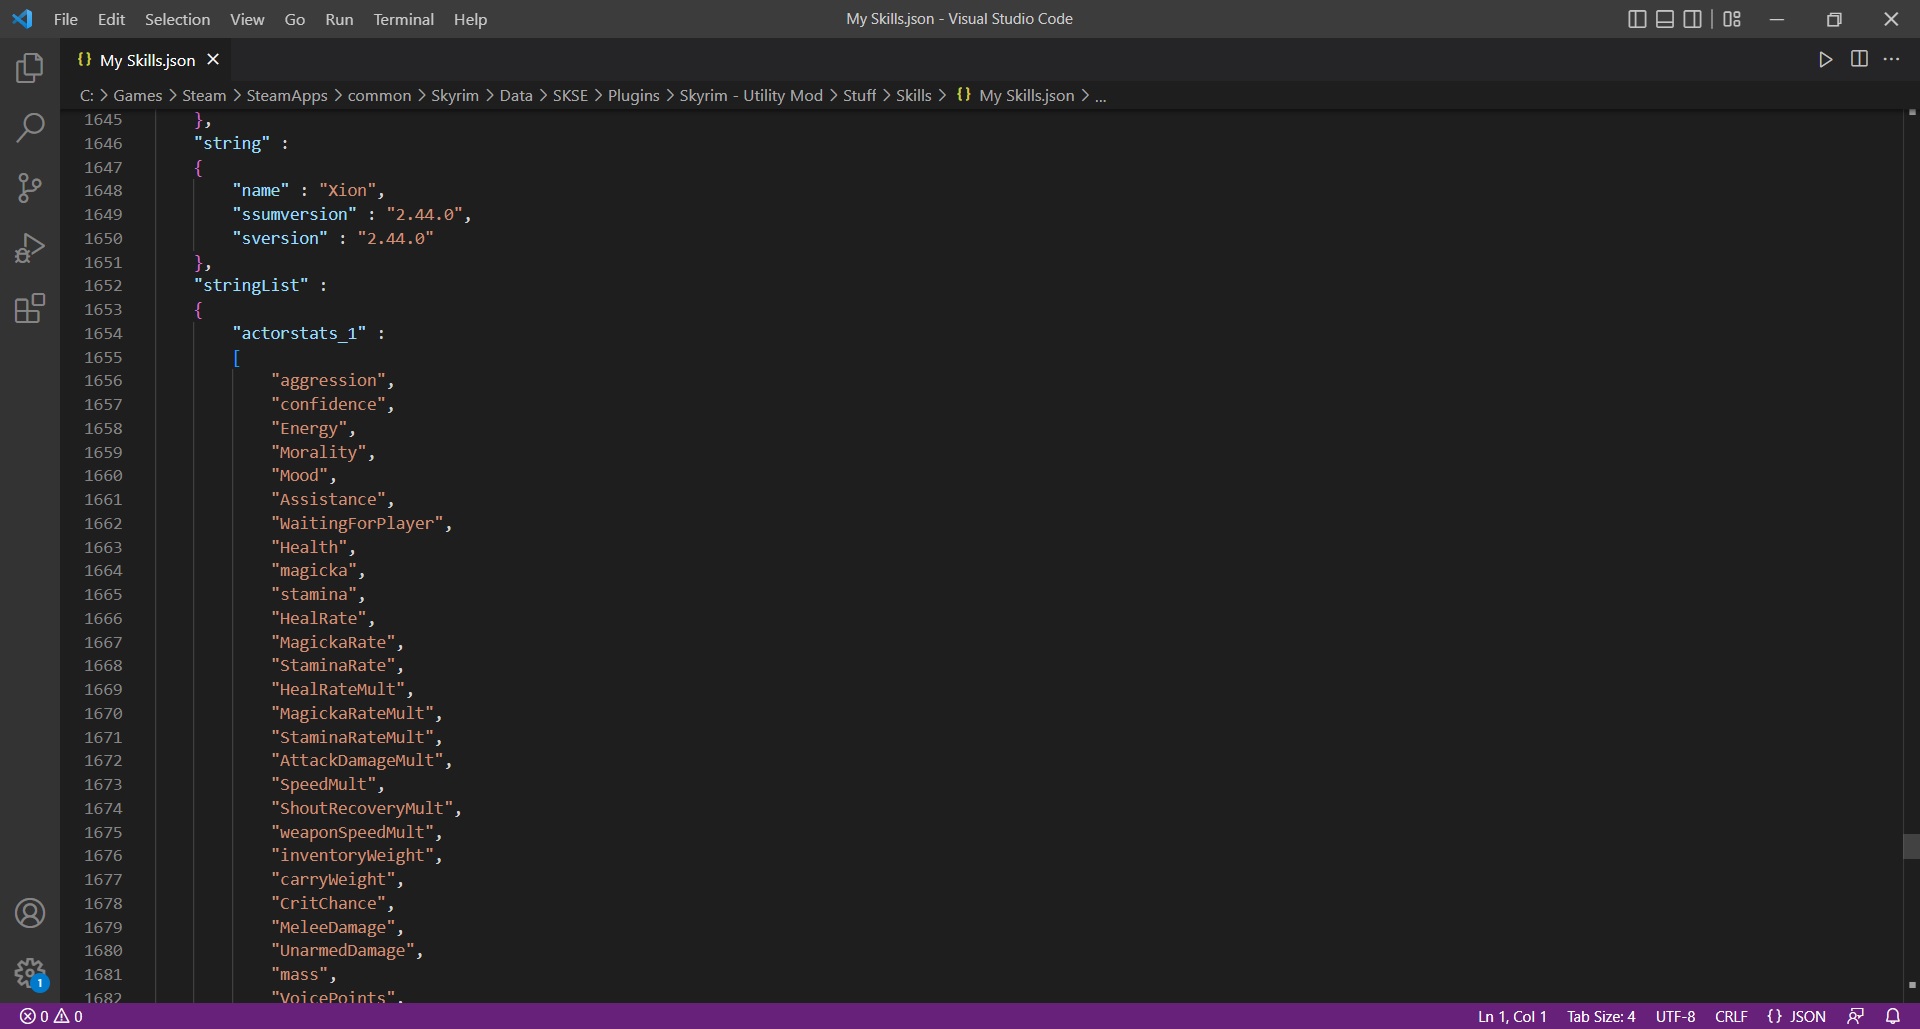Click the "AttackDamageMult" list entry
Viewport: 1920px width, 1029px height.
point(357,760)
